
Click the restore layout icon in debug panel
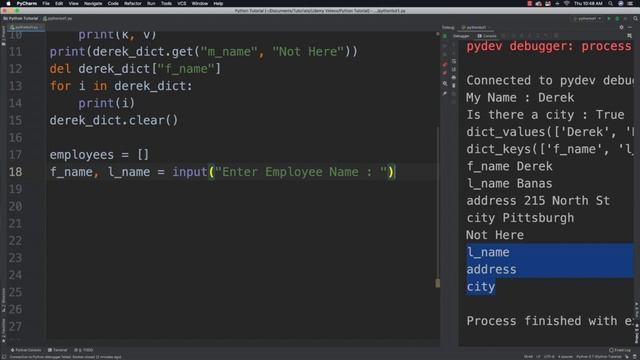pyautogui.click(x=630, y=36)
